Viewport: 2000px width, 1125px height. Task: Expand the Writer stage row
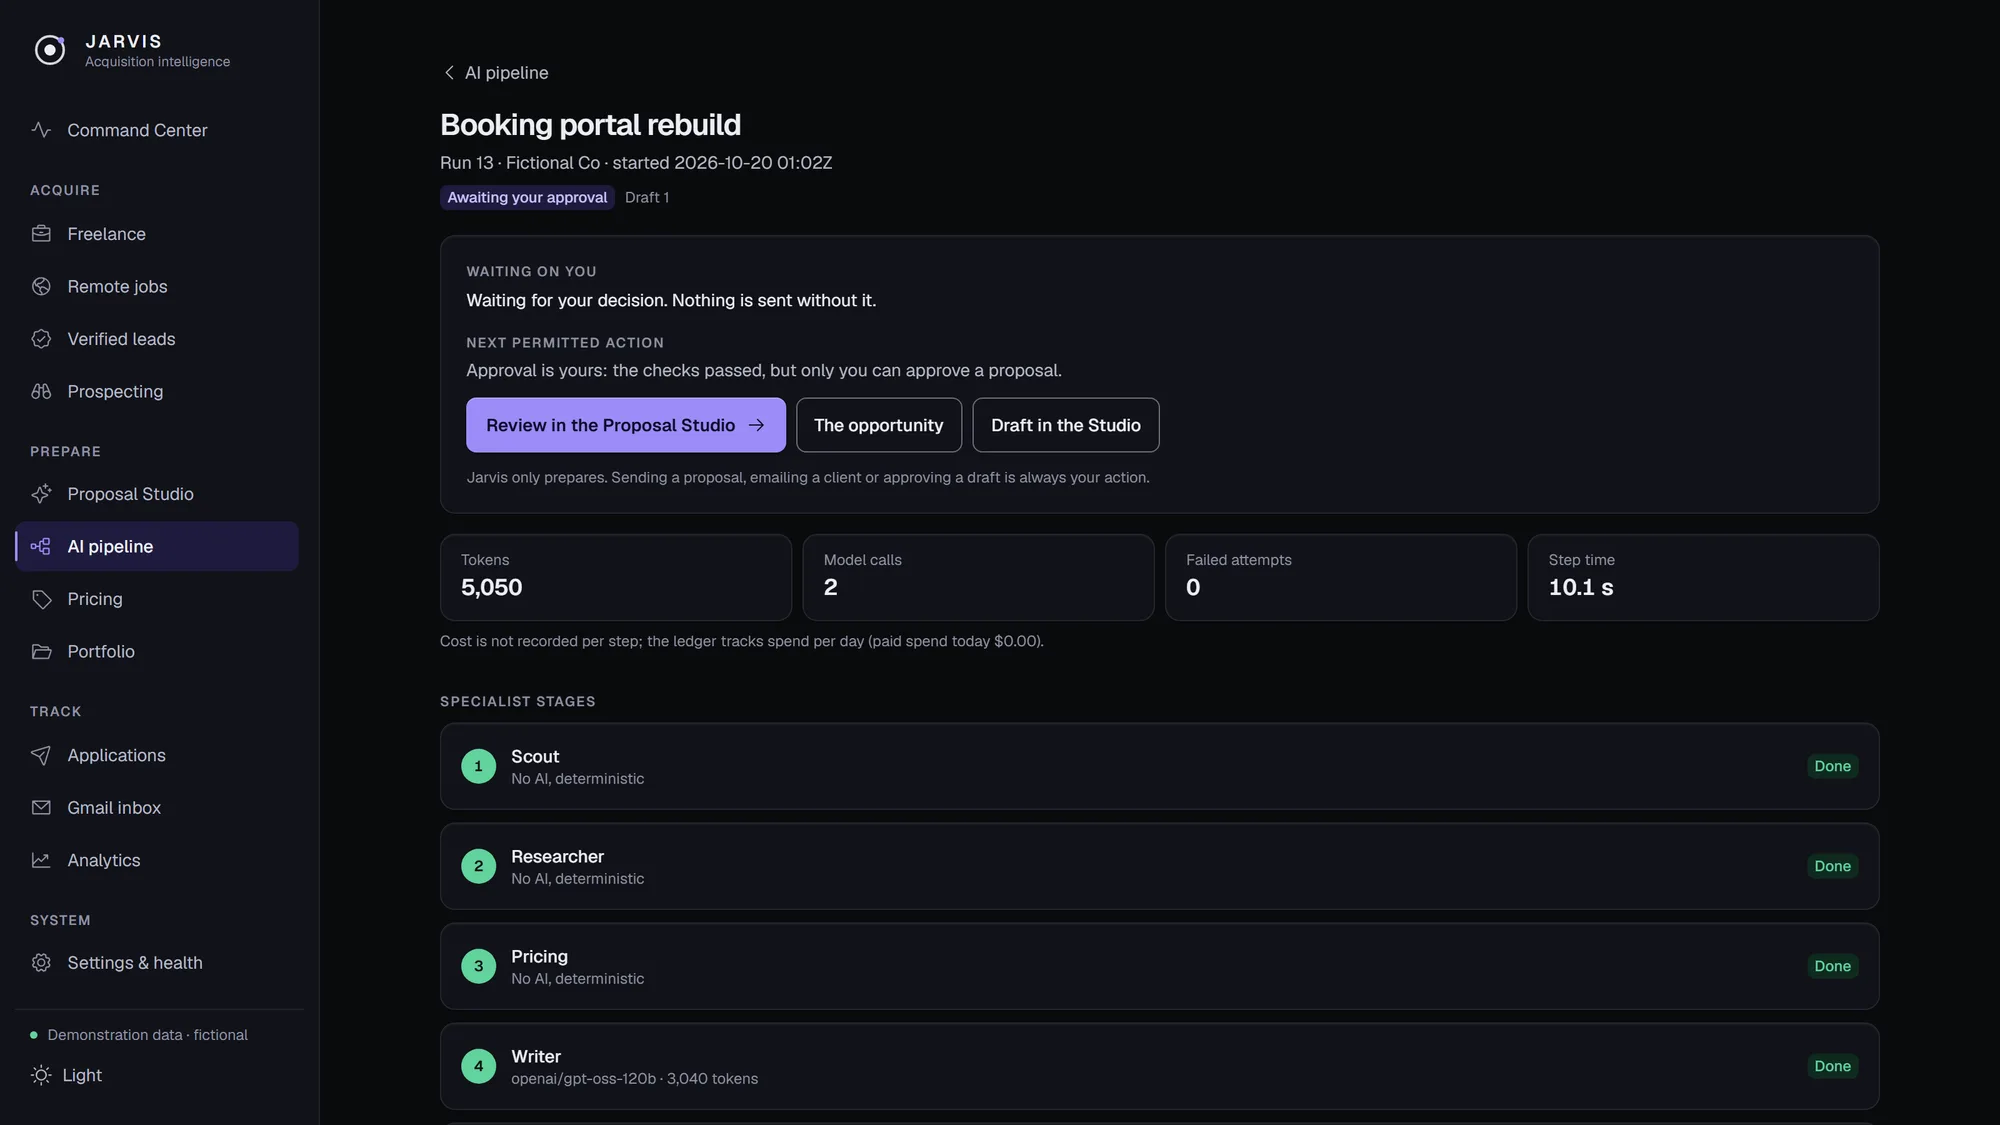click(1159, 1066)
